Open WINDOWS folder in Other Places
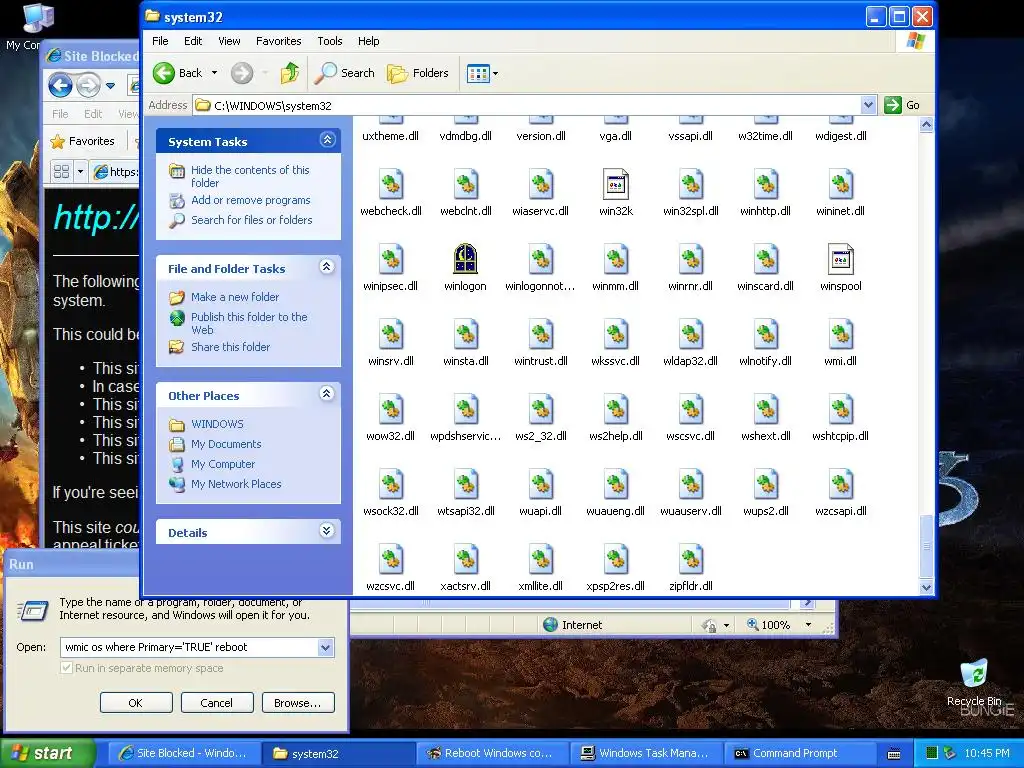The height and width of the screenshot is (768, 1024). tap(217, 424)
